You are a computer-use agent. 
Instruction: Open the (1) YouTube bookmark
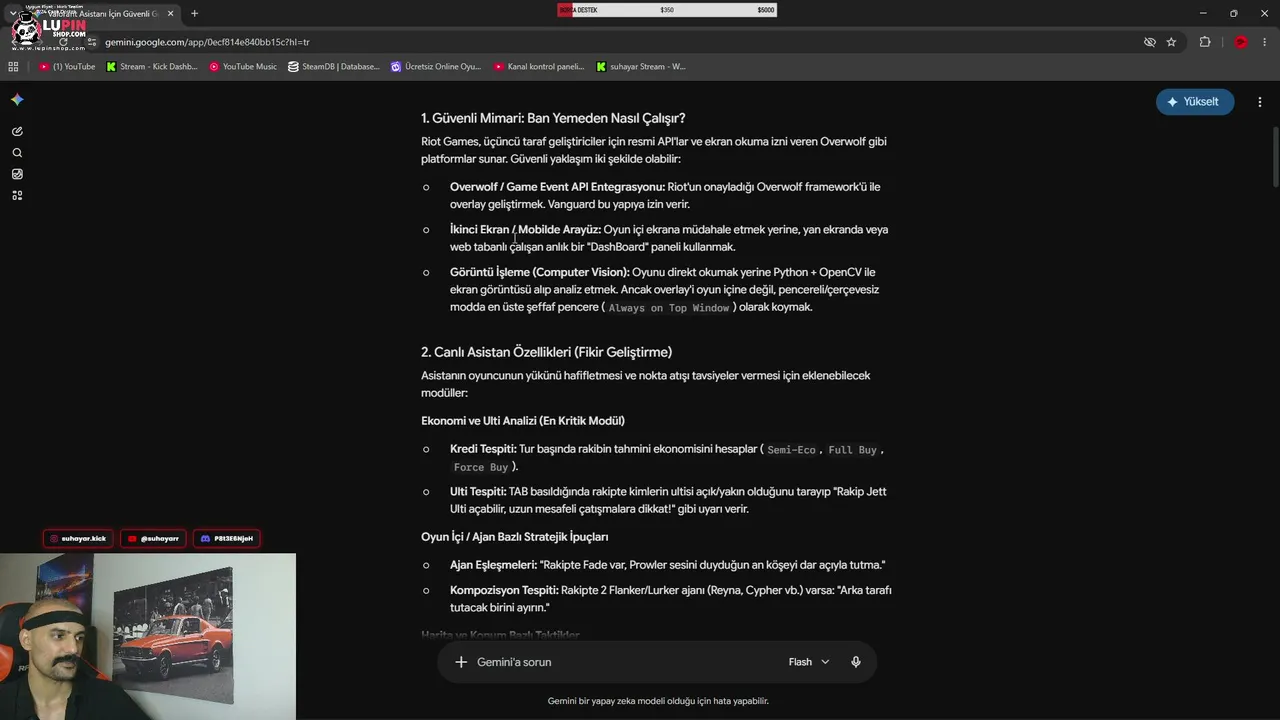pyautogui.click(x=67, y=67)
